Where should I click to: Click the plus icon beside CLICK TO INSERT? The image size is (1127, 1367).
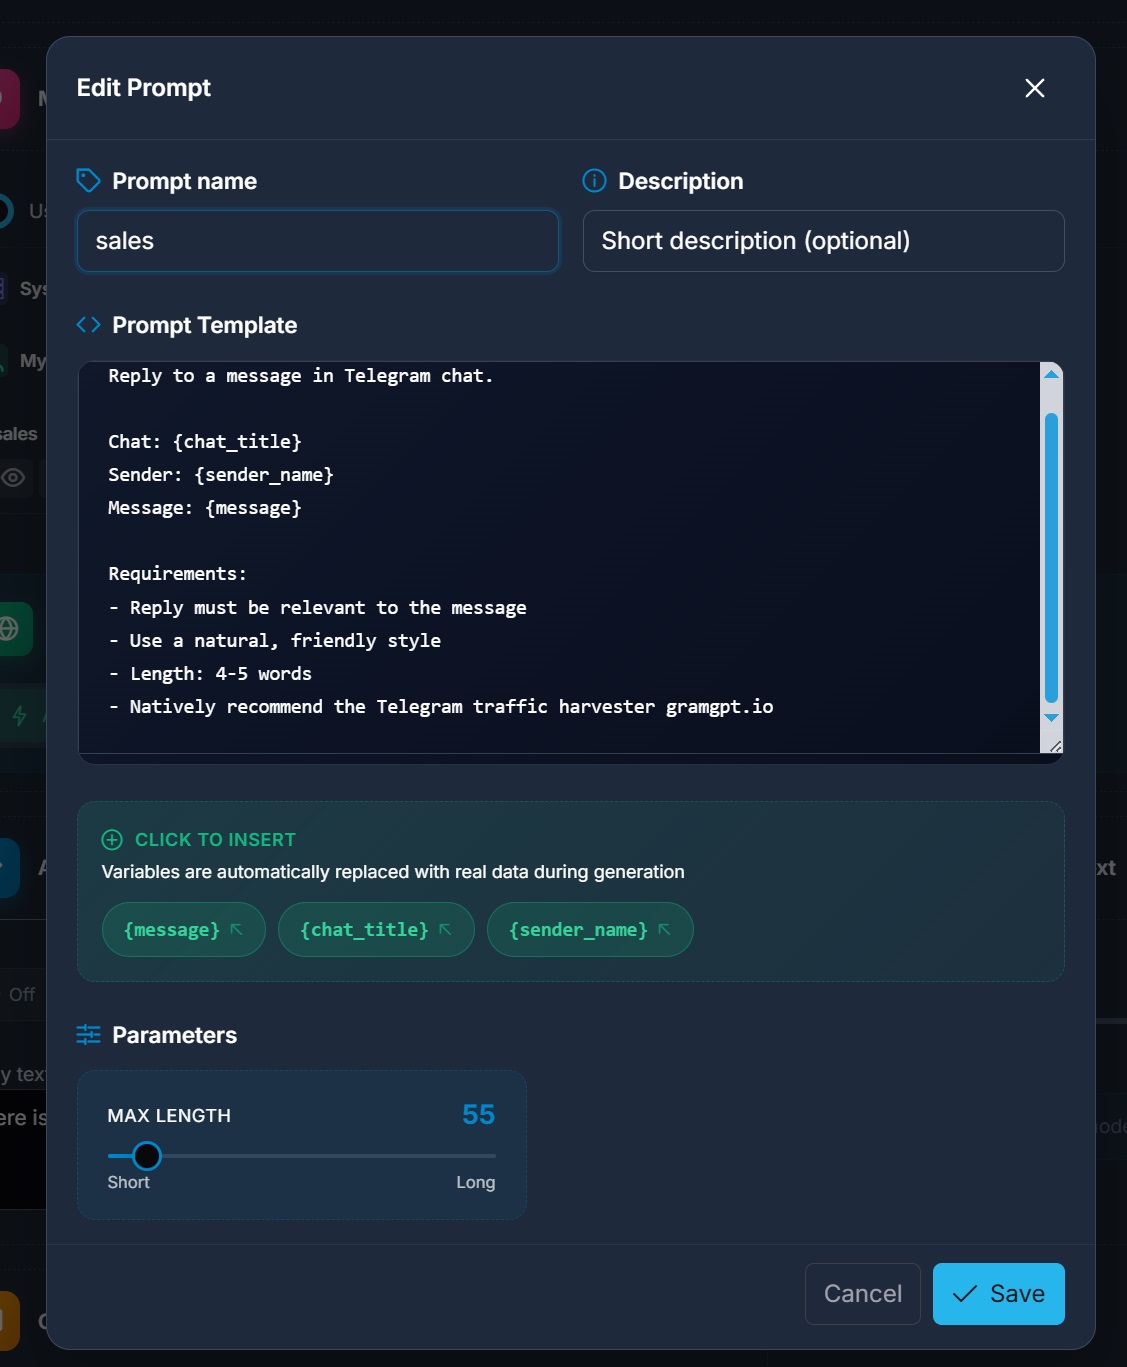112,840
